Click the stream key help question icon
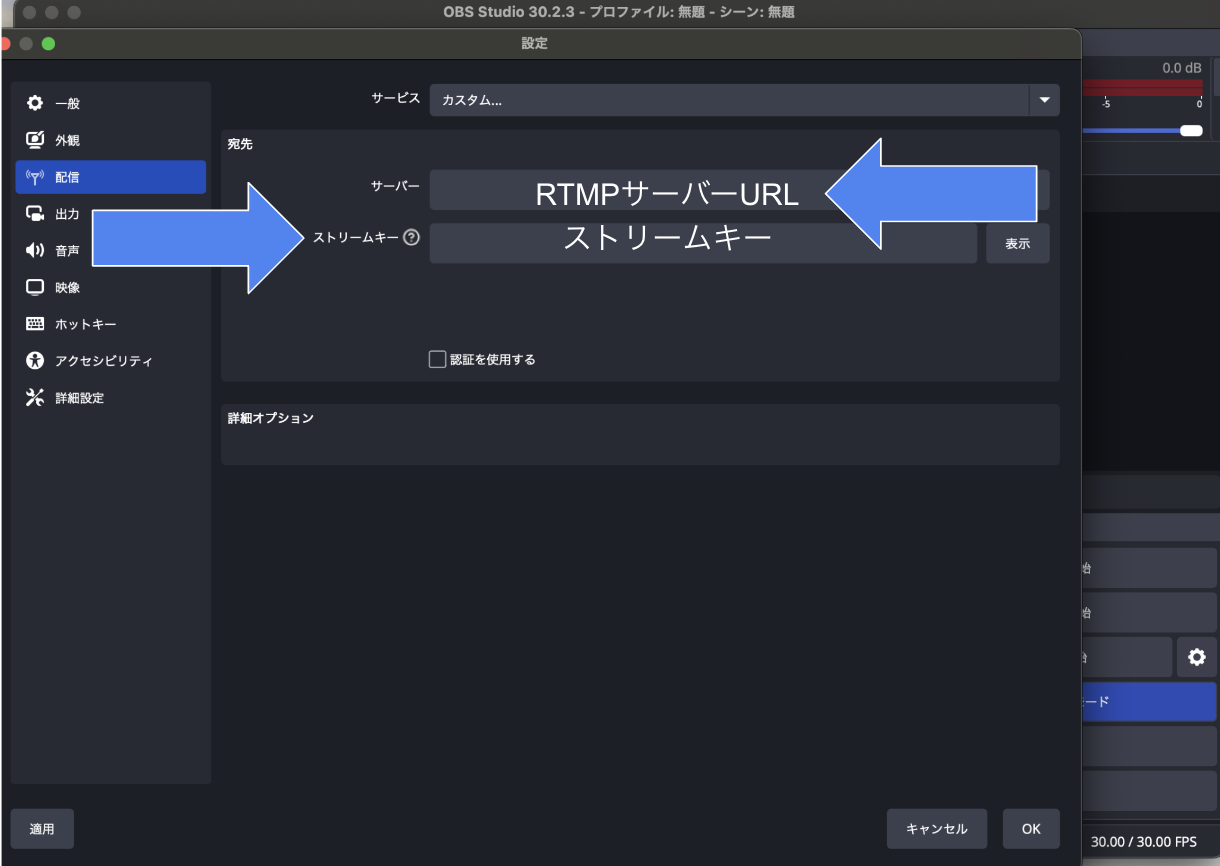The image size is (1220, 866). coord(410,238)
